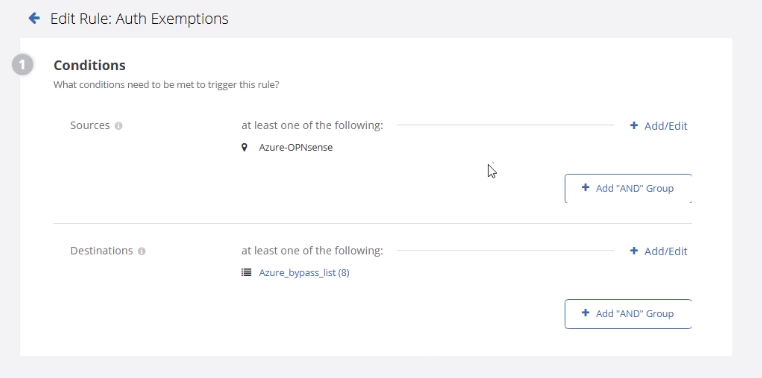
Task: Click the Sources label
Action: coord(90,125)
